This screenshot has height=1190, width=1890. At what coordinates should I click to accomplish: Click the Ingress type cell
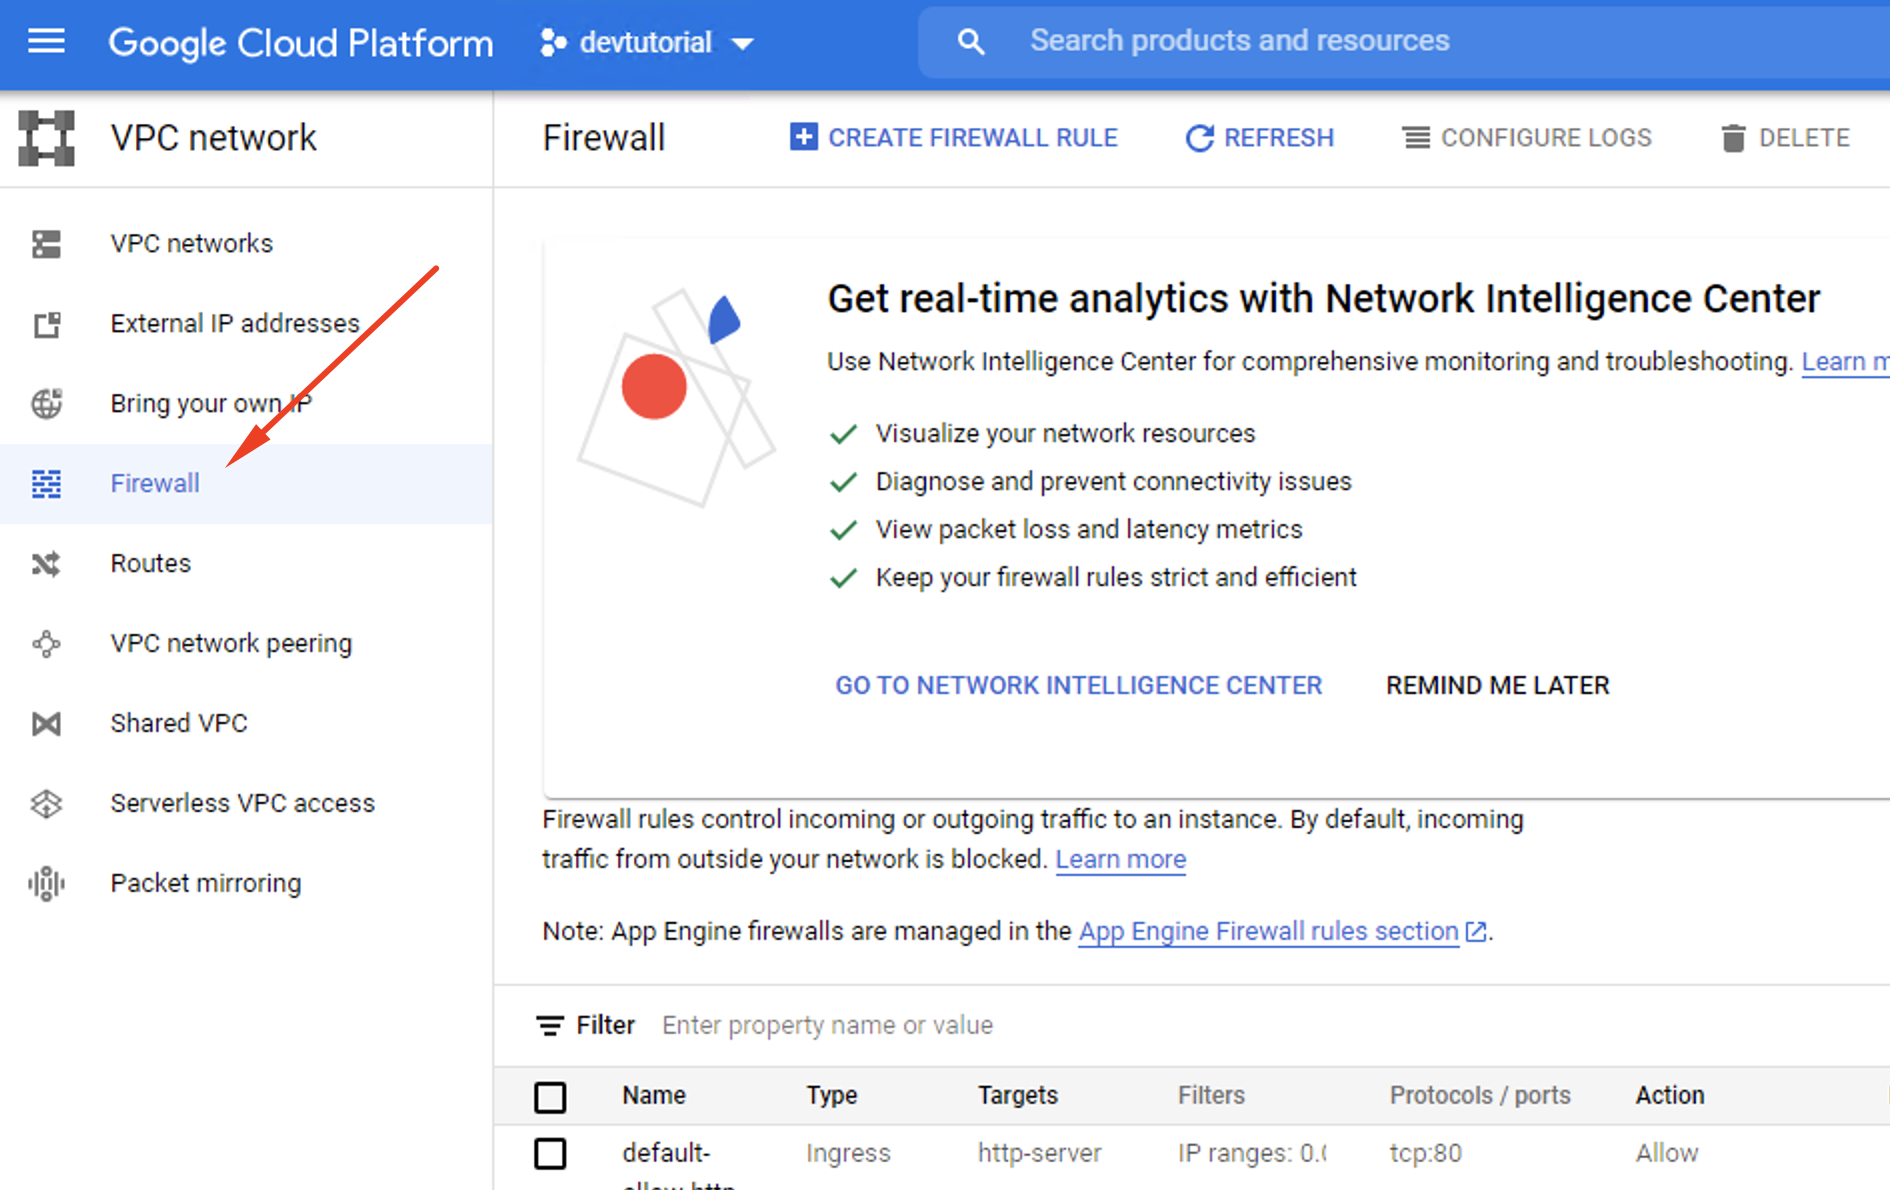coord(848,1153)
